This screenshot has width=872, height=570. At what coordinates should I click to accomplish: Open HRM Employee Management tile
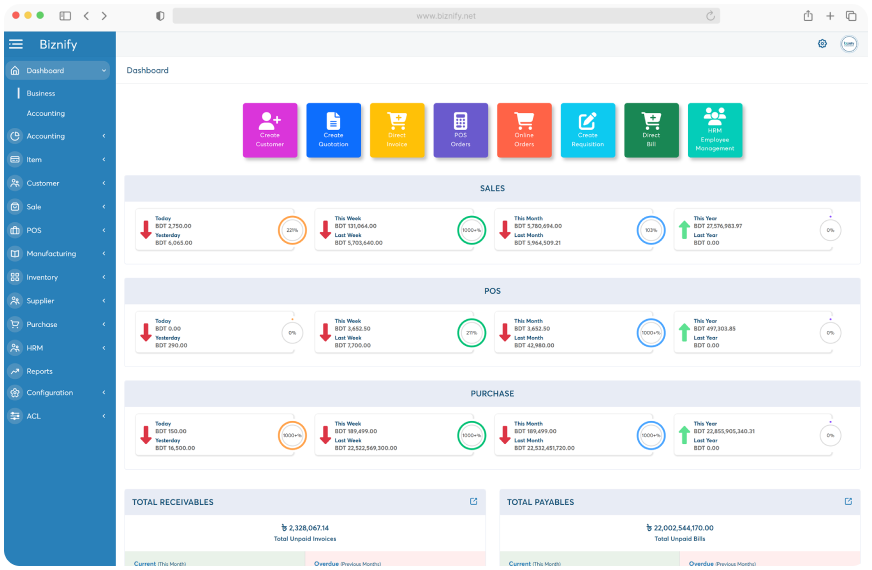pos(715,130)
